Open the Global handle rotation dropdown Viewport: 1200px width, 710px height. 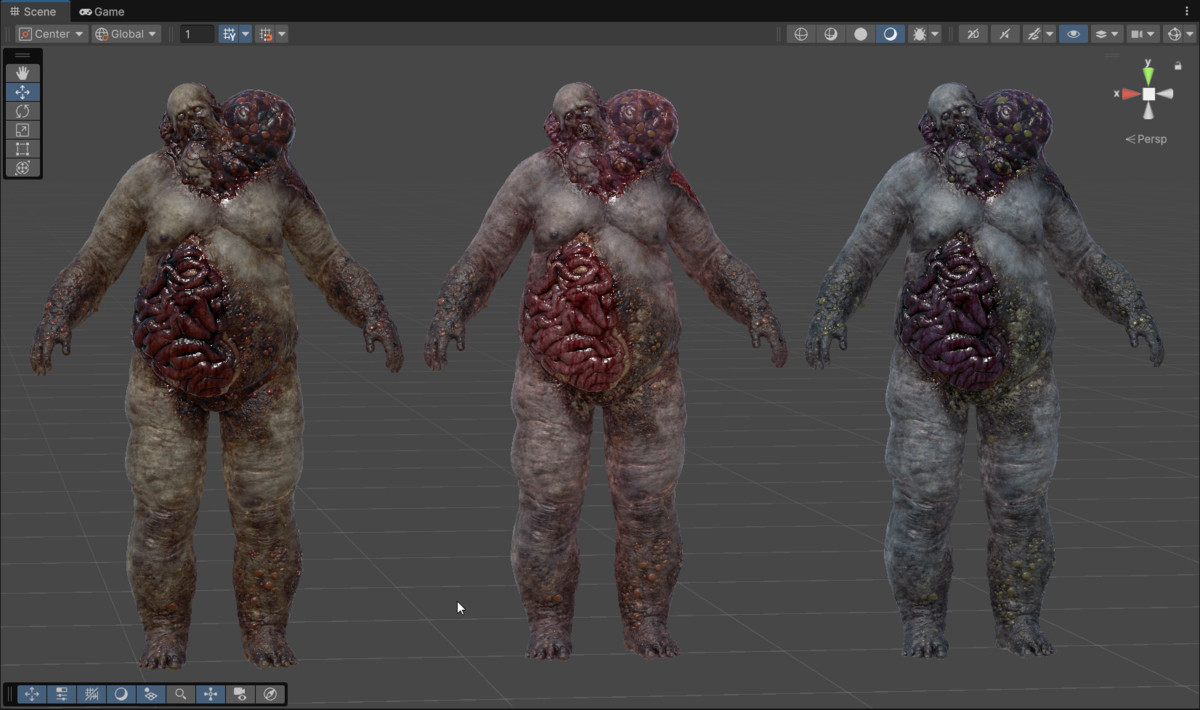[x=126, y=34]
